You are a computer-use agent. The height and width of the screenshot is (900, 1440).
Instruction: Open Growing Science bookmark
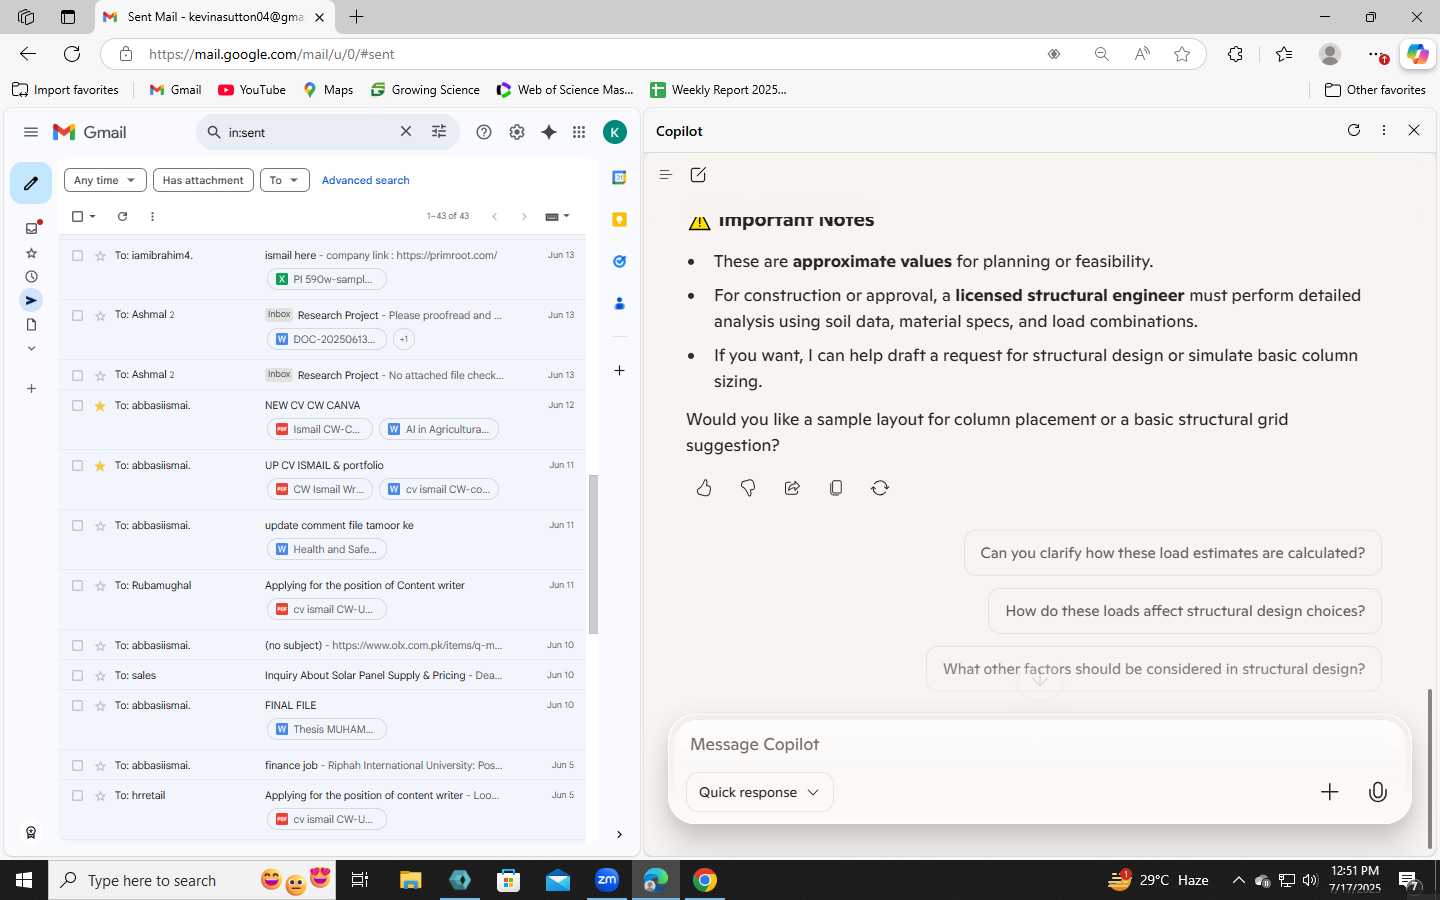(x=425, y=90)
